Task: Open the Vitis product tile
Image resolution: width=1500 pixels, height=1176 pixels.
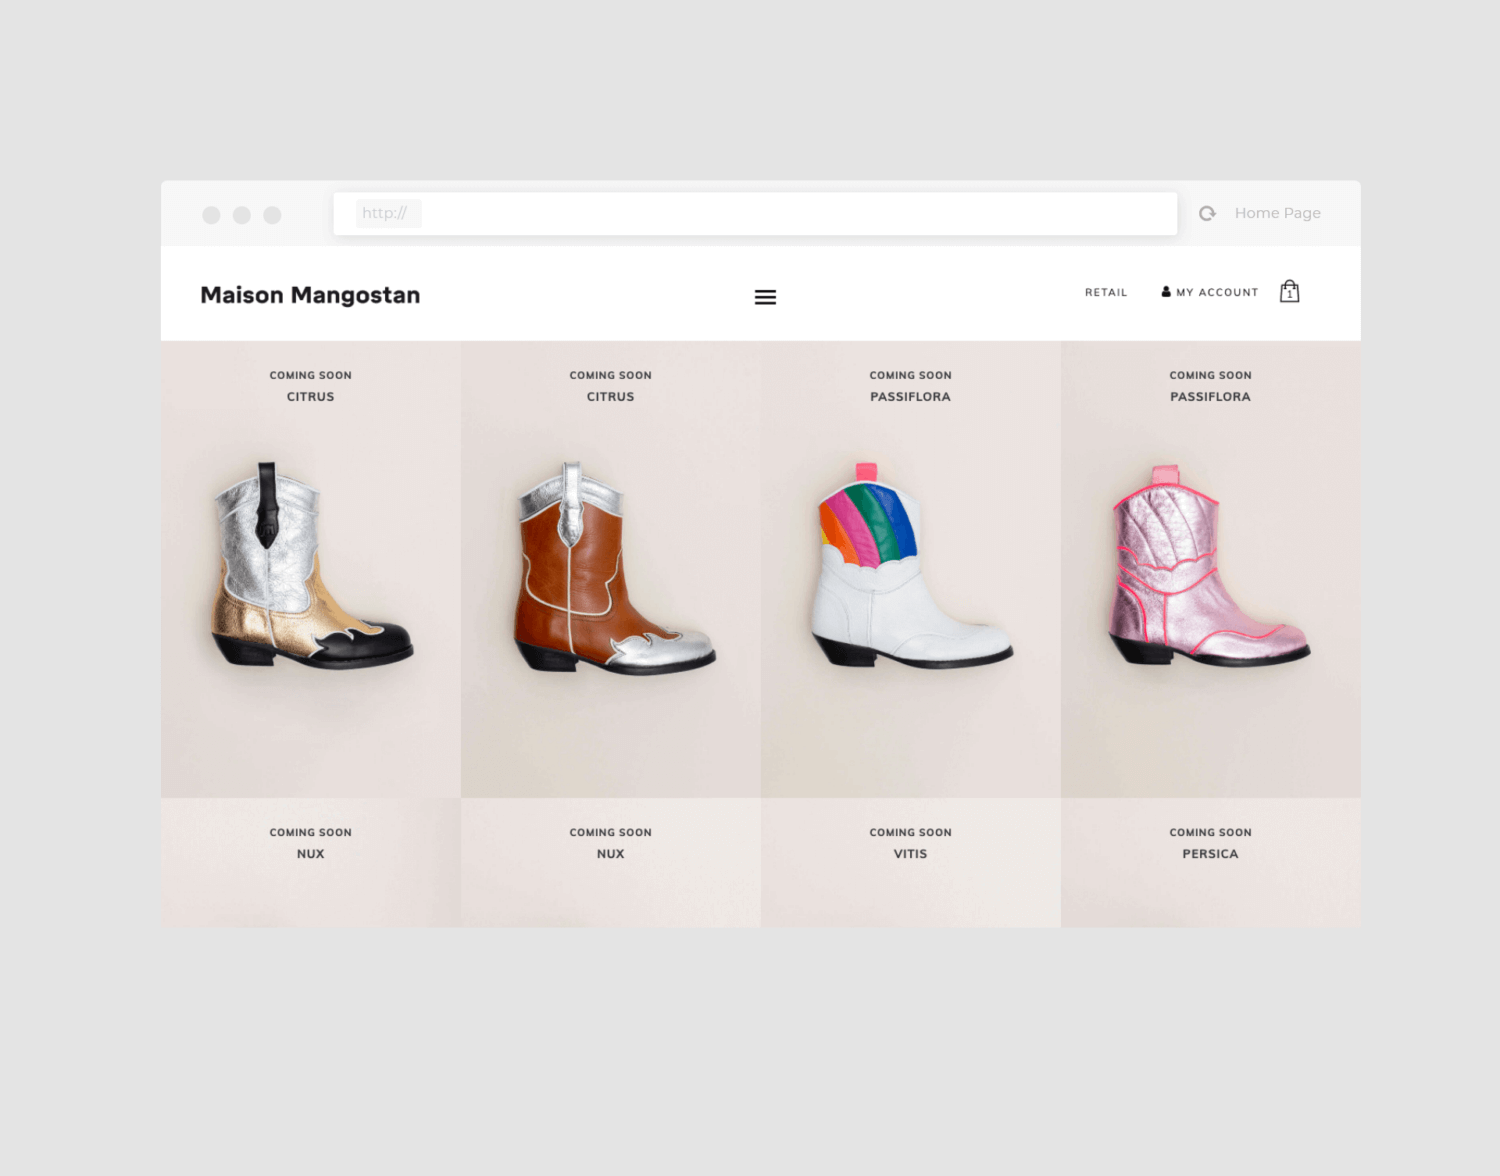Action: click(x=911, y=861)
